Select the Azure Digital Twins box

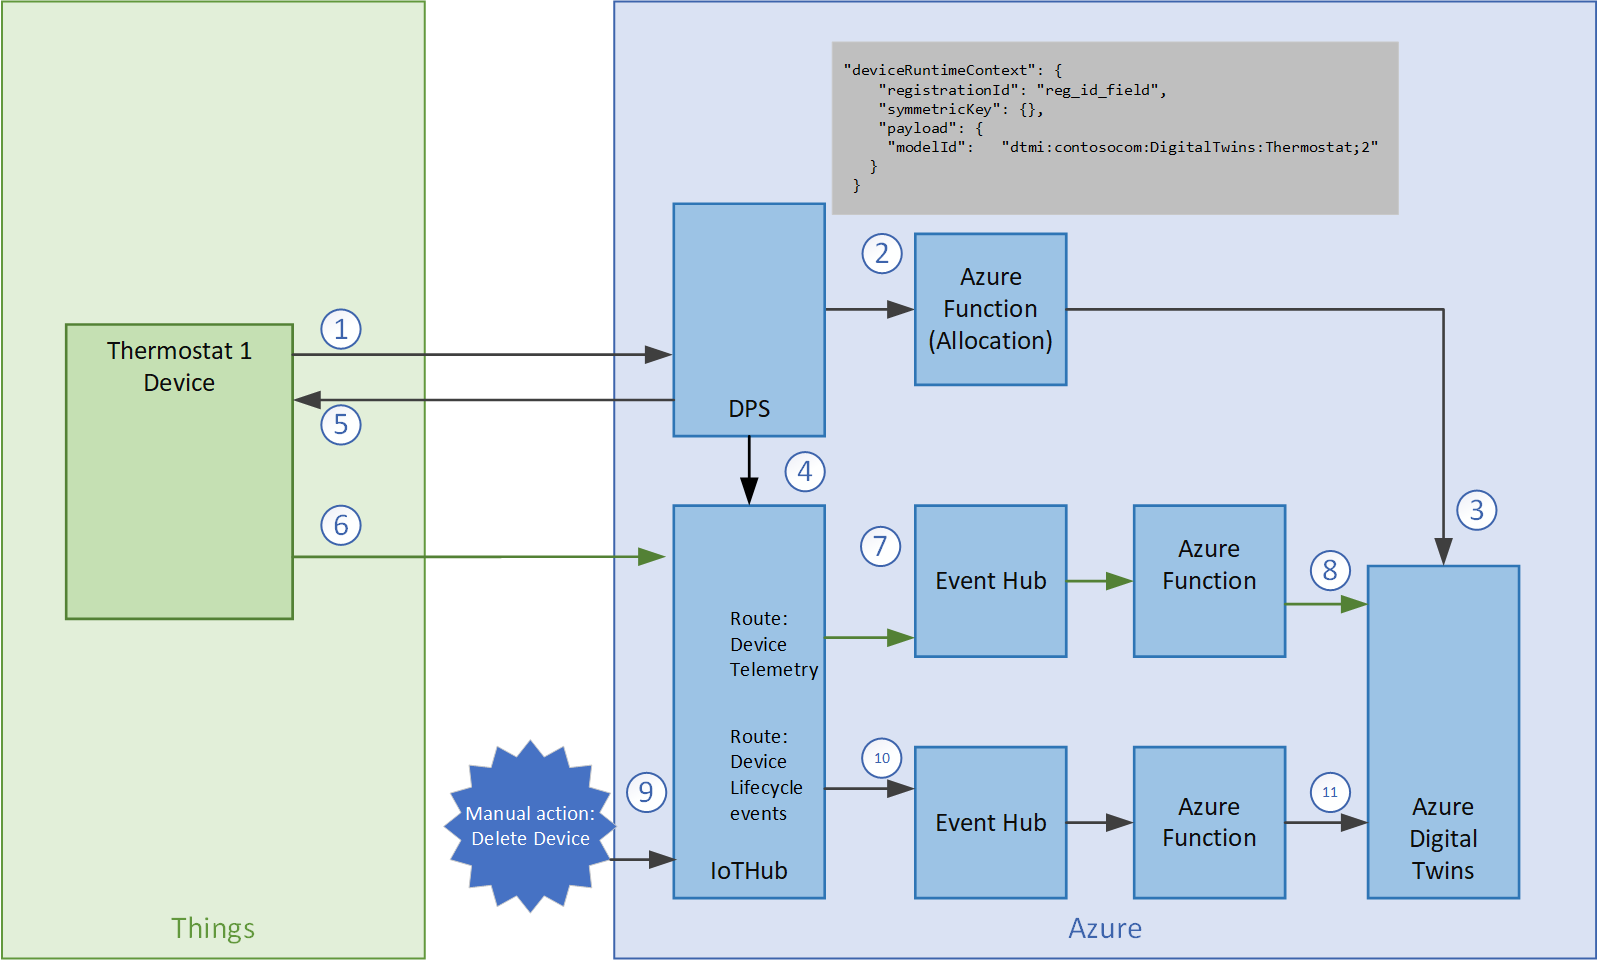click(x=1443, y=732)
